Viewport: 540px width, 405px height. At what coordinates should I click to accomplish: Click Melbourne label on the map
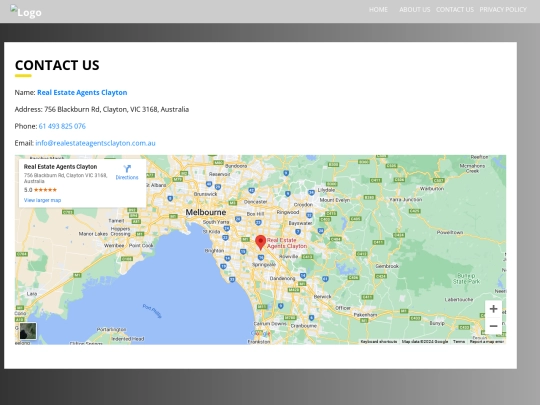coord(206,212)
